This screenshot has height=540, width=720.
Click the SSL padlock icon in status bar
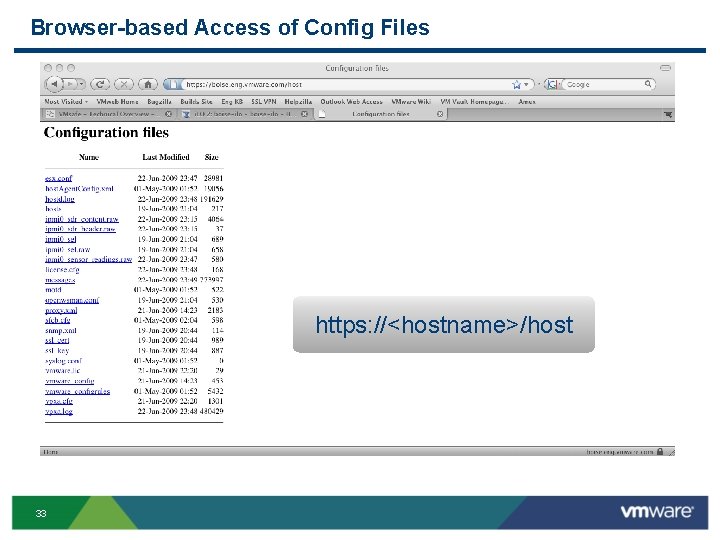pyautogui.click(x=660, y=451)
